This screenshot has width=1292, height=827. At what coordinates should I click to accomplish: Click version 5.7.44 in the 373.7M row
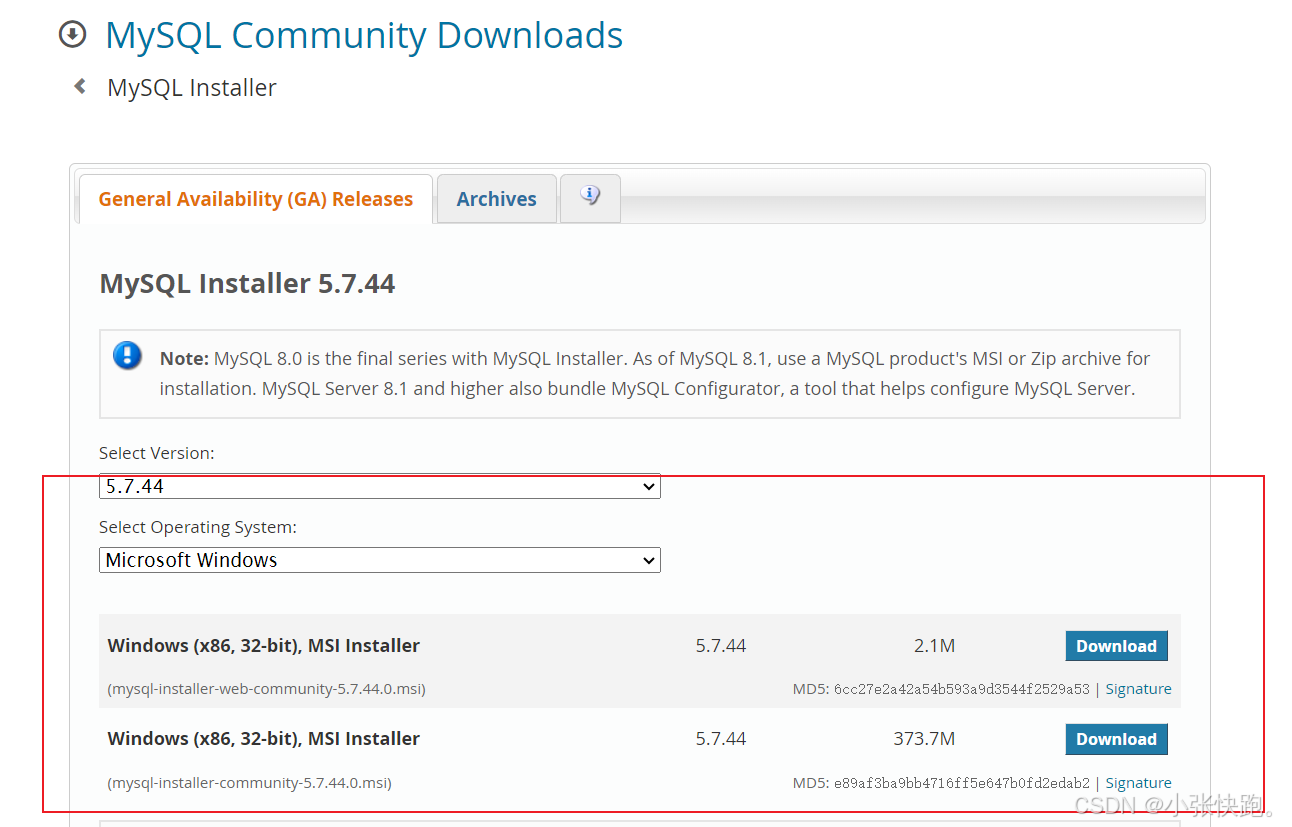tap(721, 739)
